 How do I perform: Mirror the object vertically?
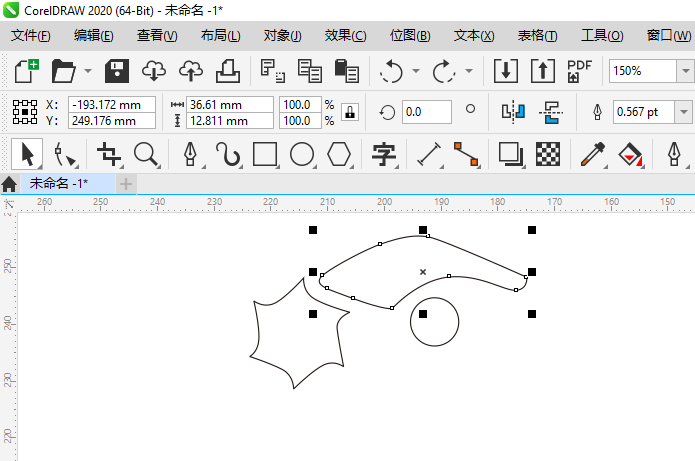[551, 112]
